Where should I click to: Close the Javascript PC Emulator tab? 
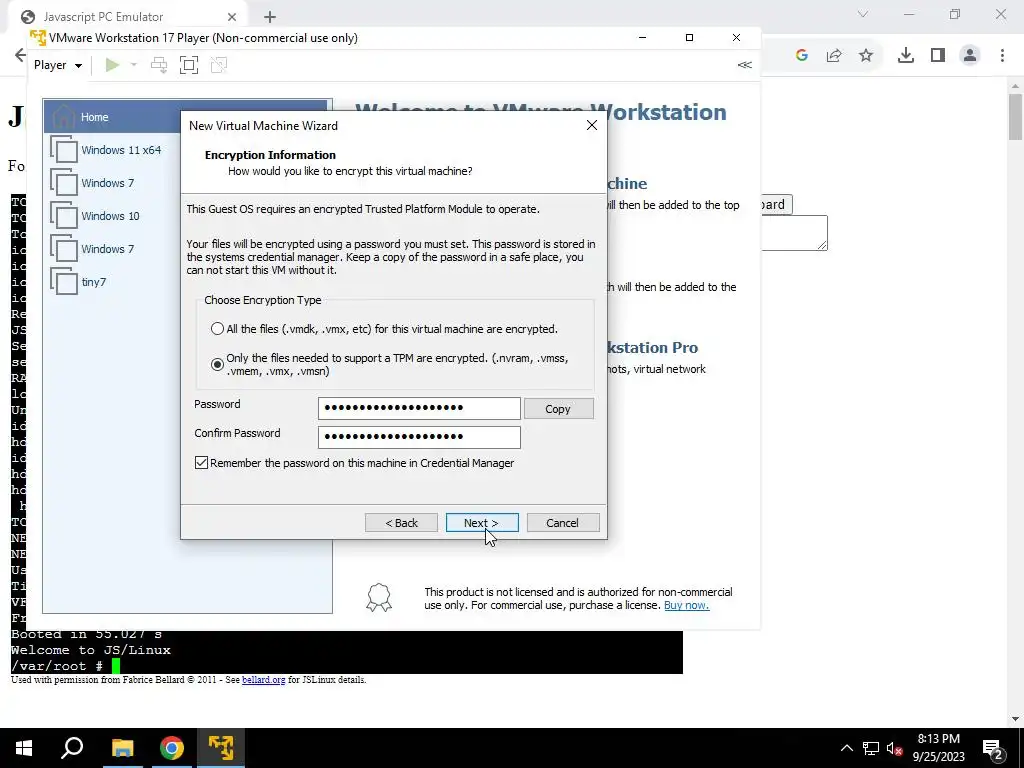(x=232, y=16)
